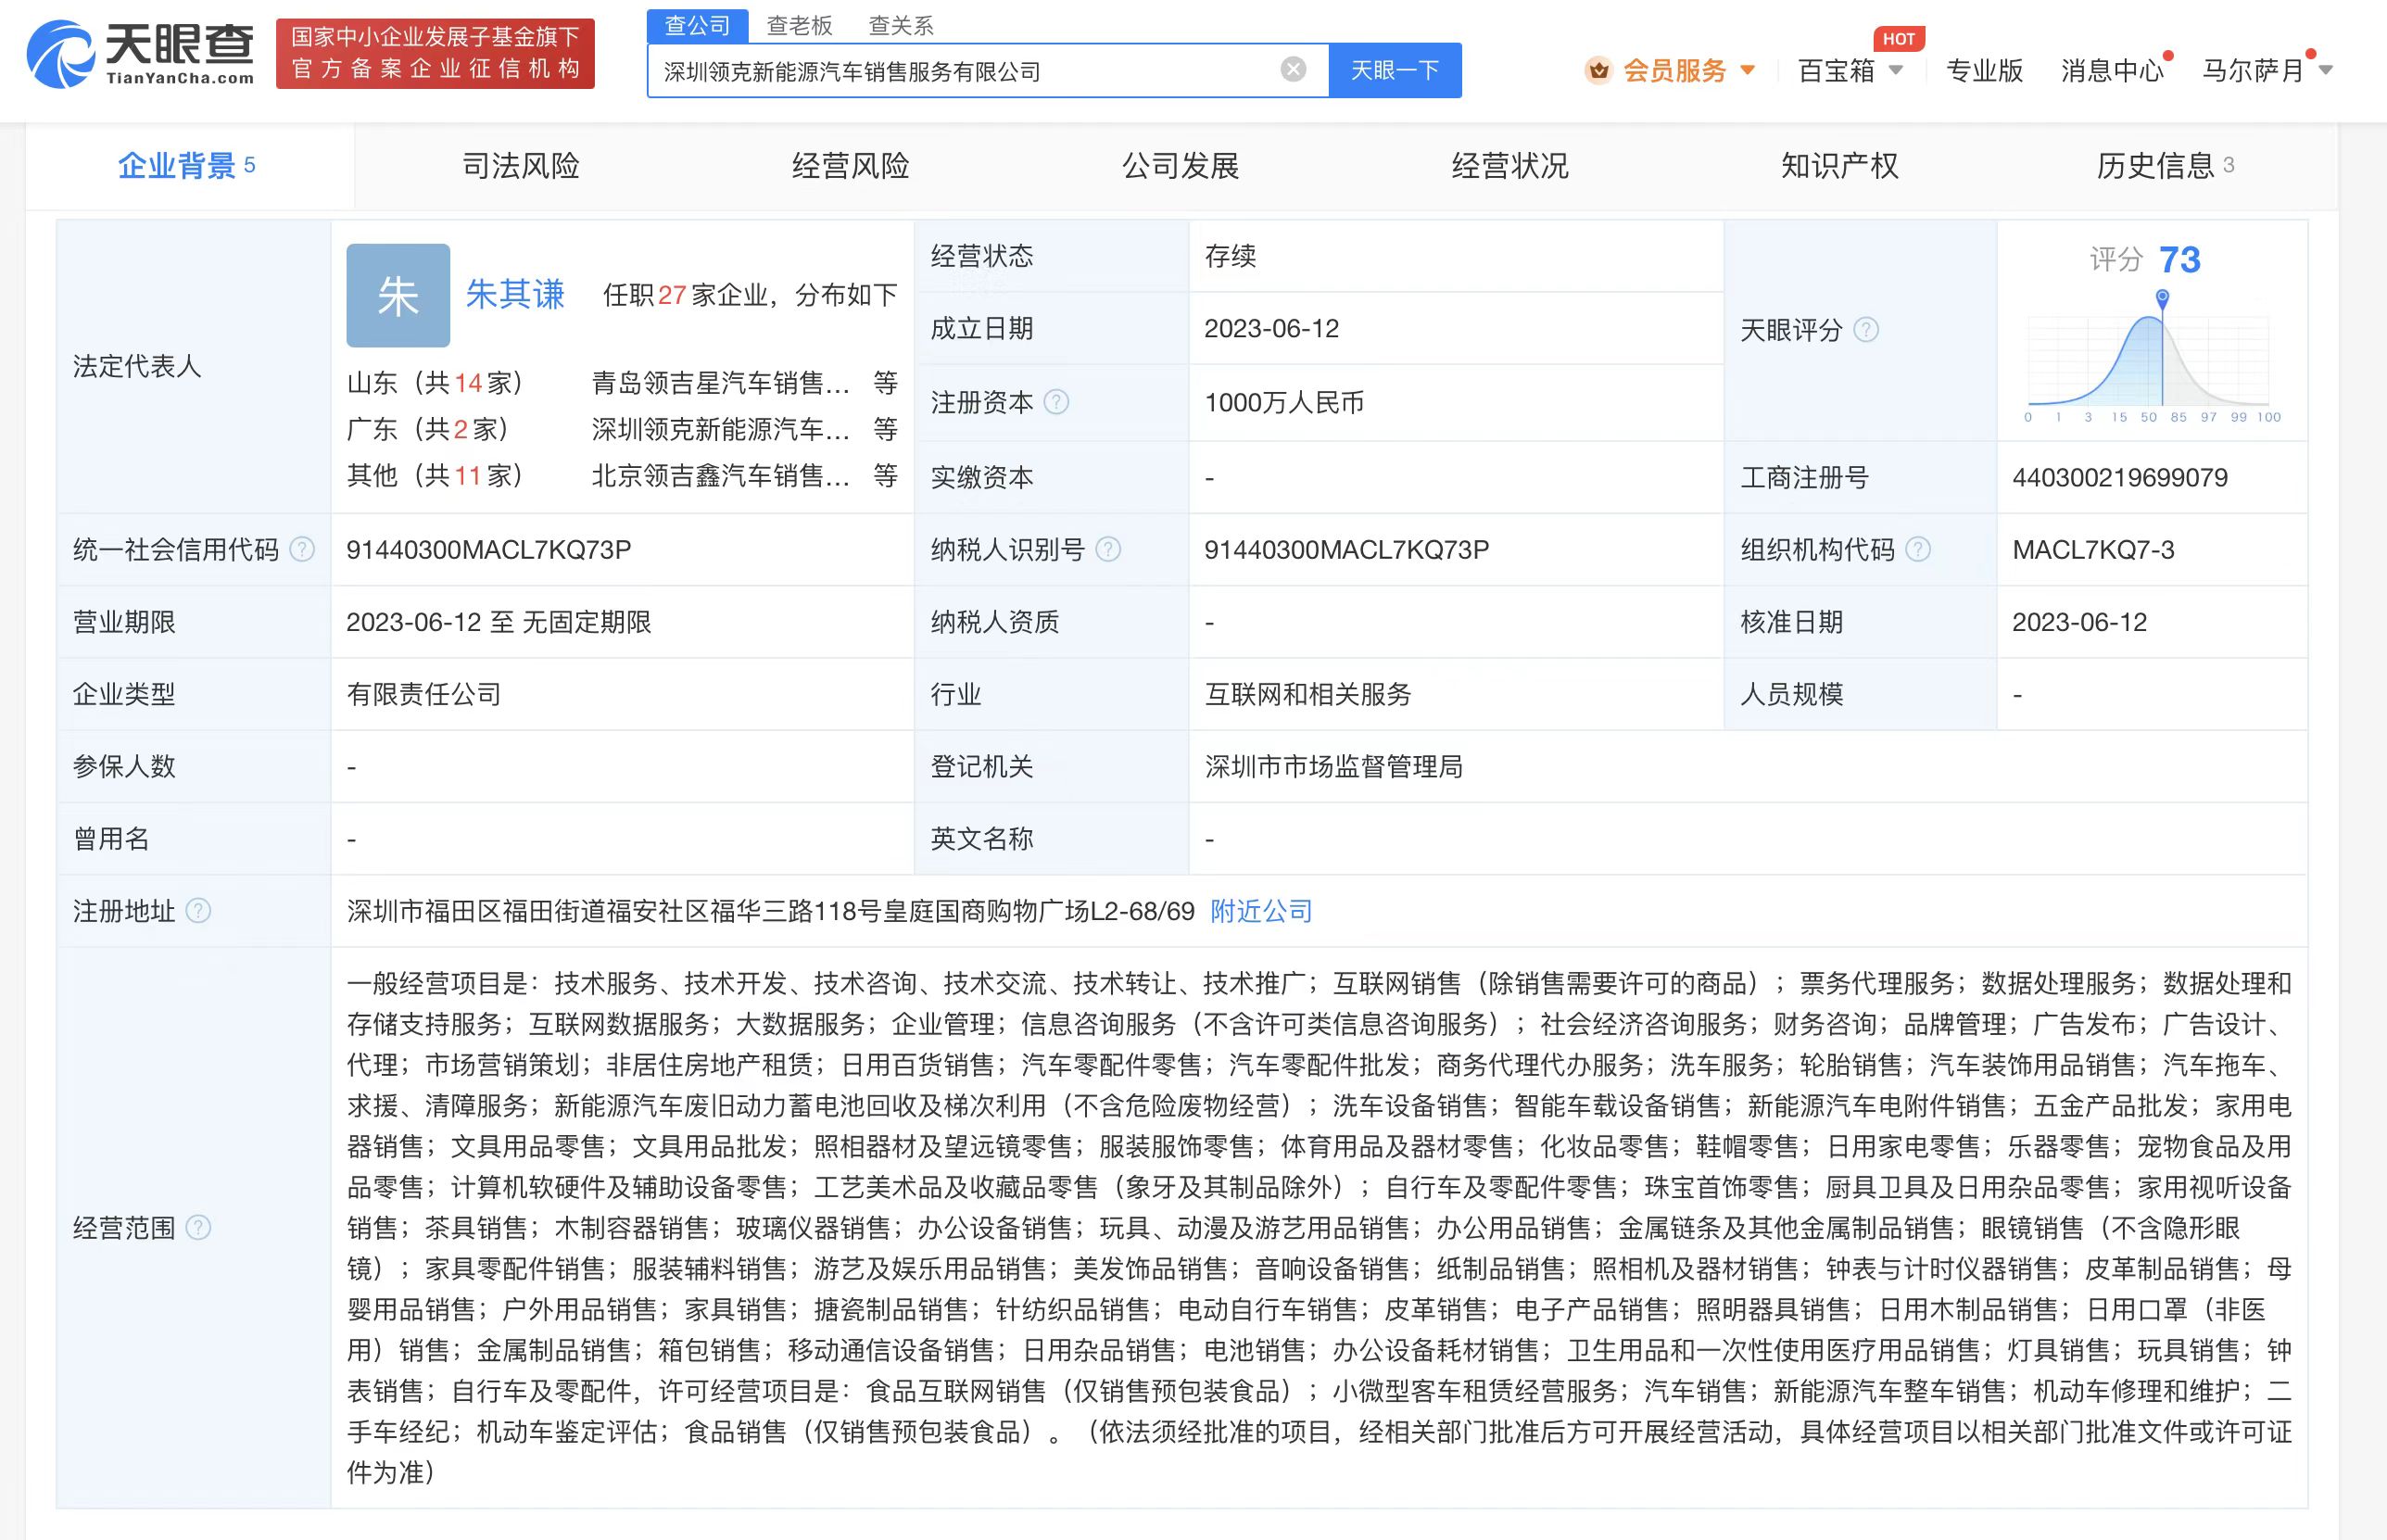Open the 公司发展 tab
Screen dimensions: 2387x1540
pos(1181,165)
